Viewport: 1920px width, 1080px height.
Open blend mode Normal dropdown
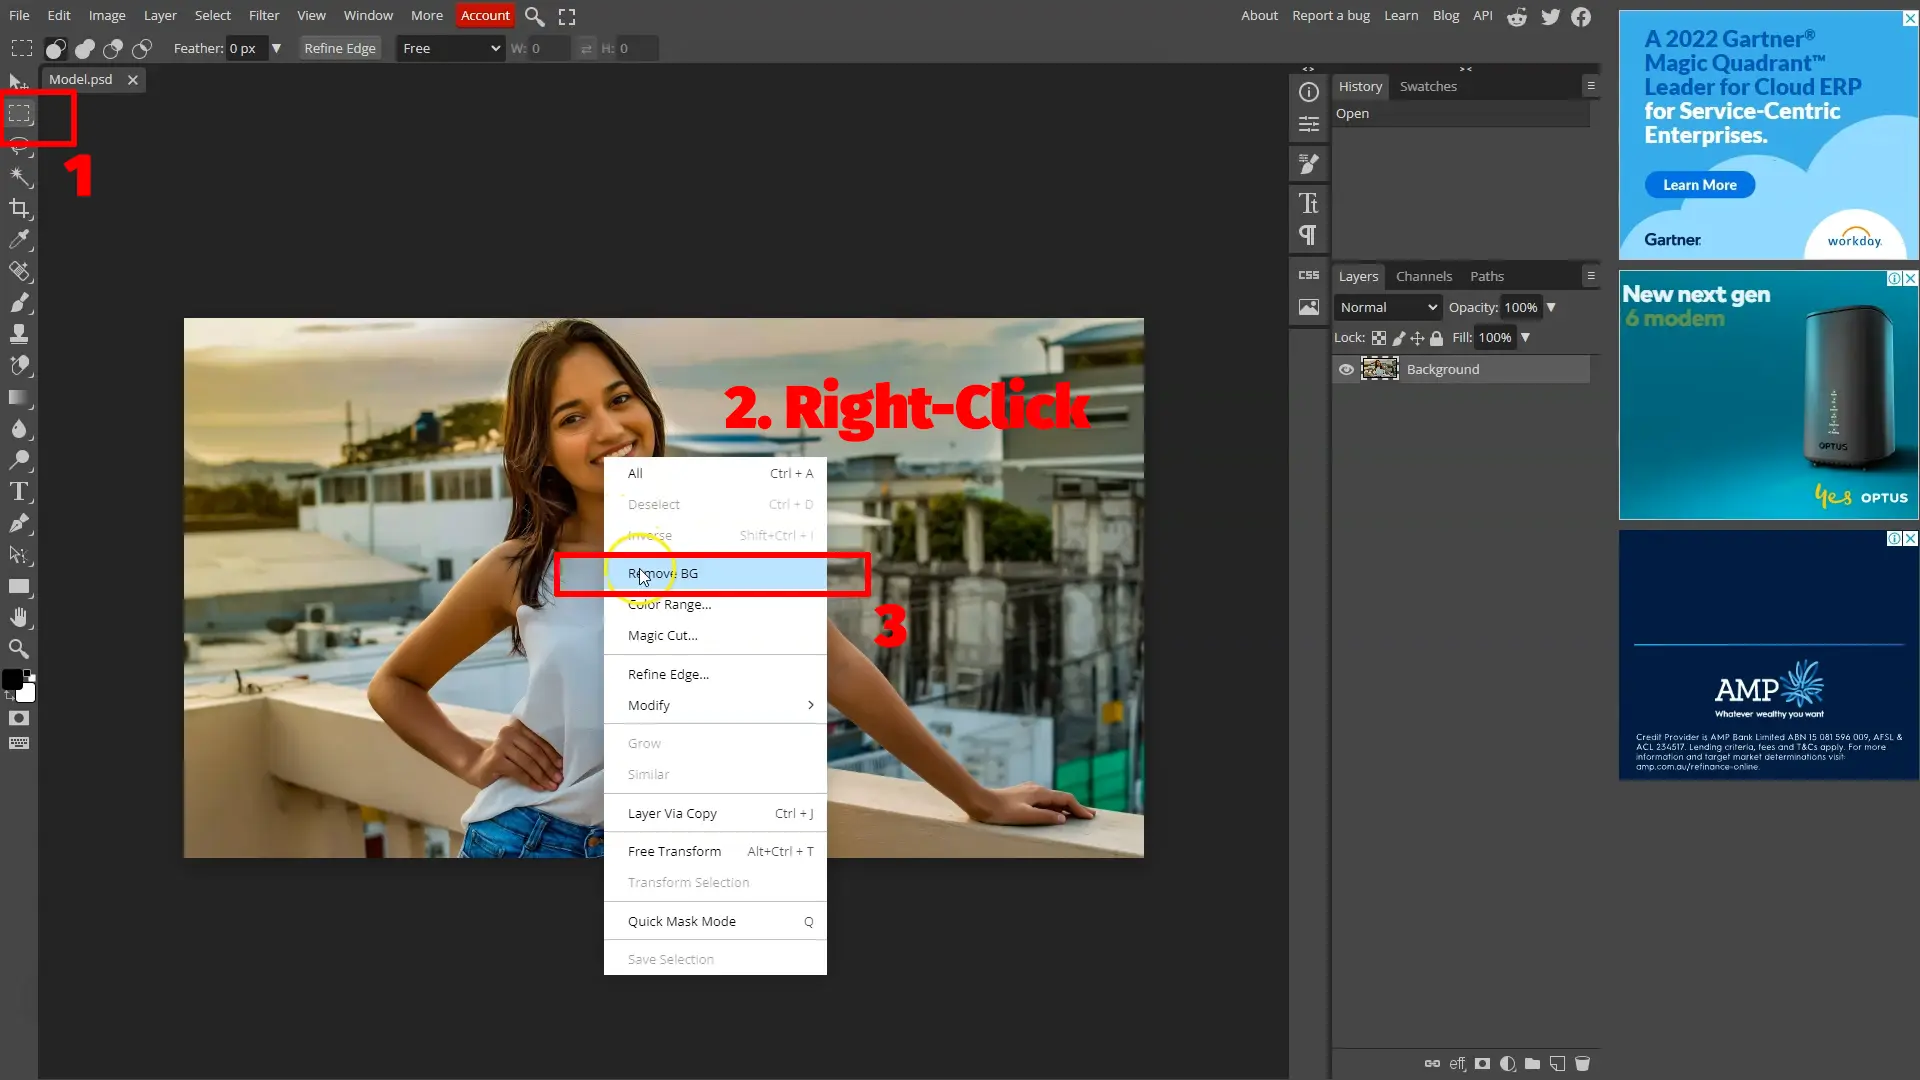coord(1388,308)
